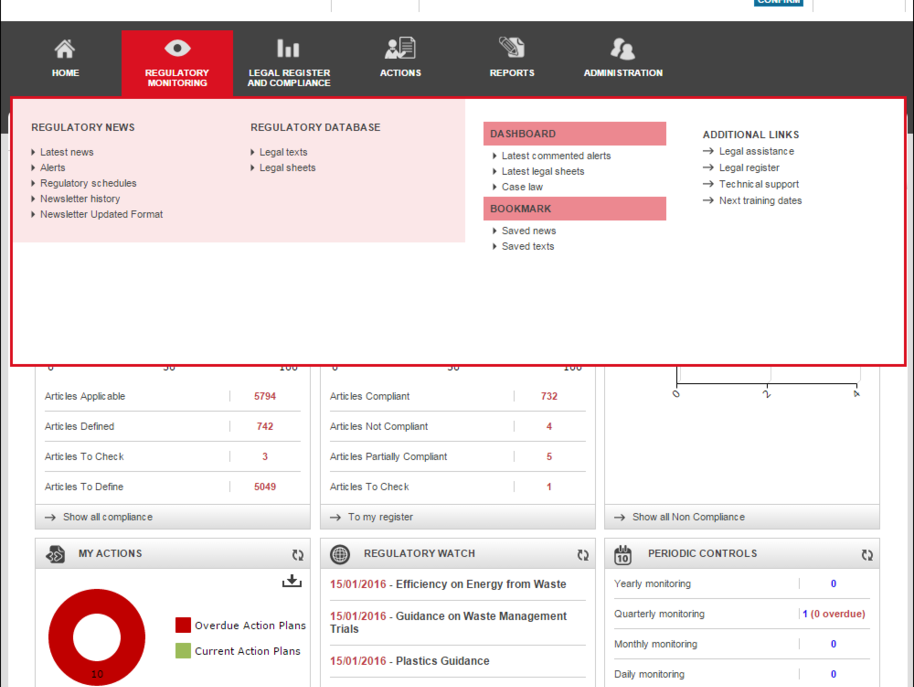The width and height of the screenshot is (914, 687).
Task: Download the My Actions chart data
Action: point(291,581)
